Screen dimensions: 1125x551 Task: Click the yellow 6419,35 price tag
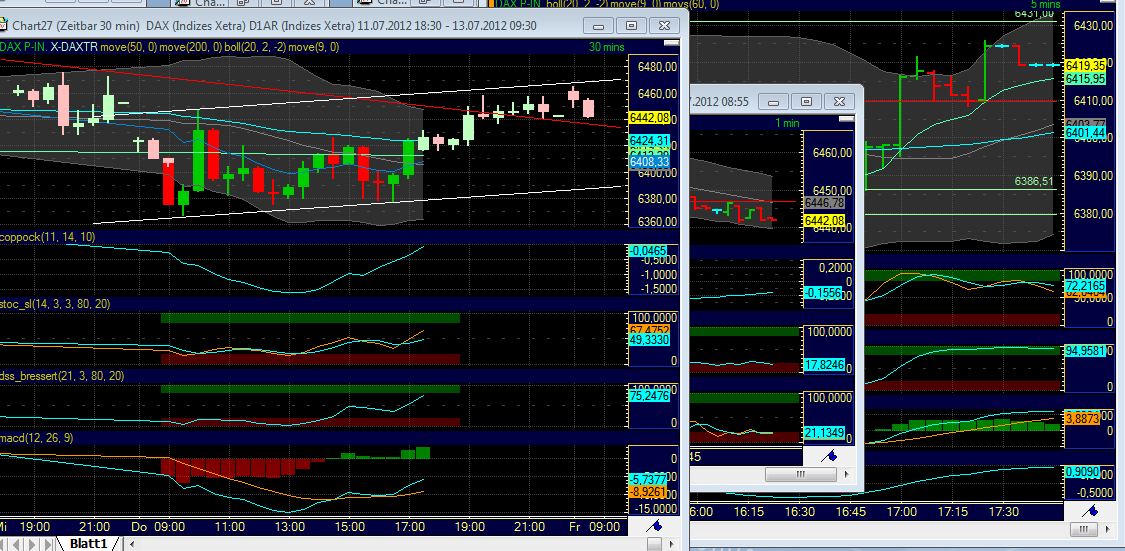coord(1085,65)
